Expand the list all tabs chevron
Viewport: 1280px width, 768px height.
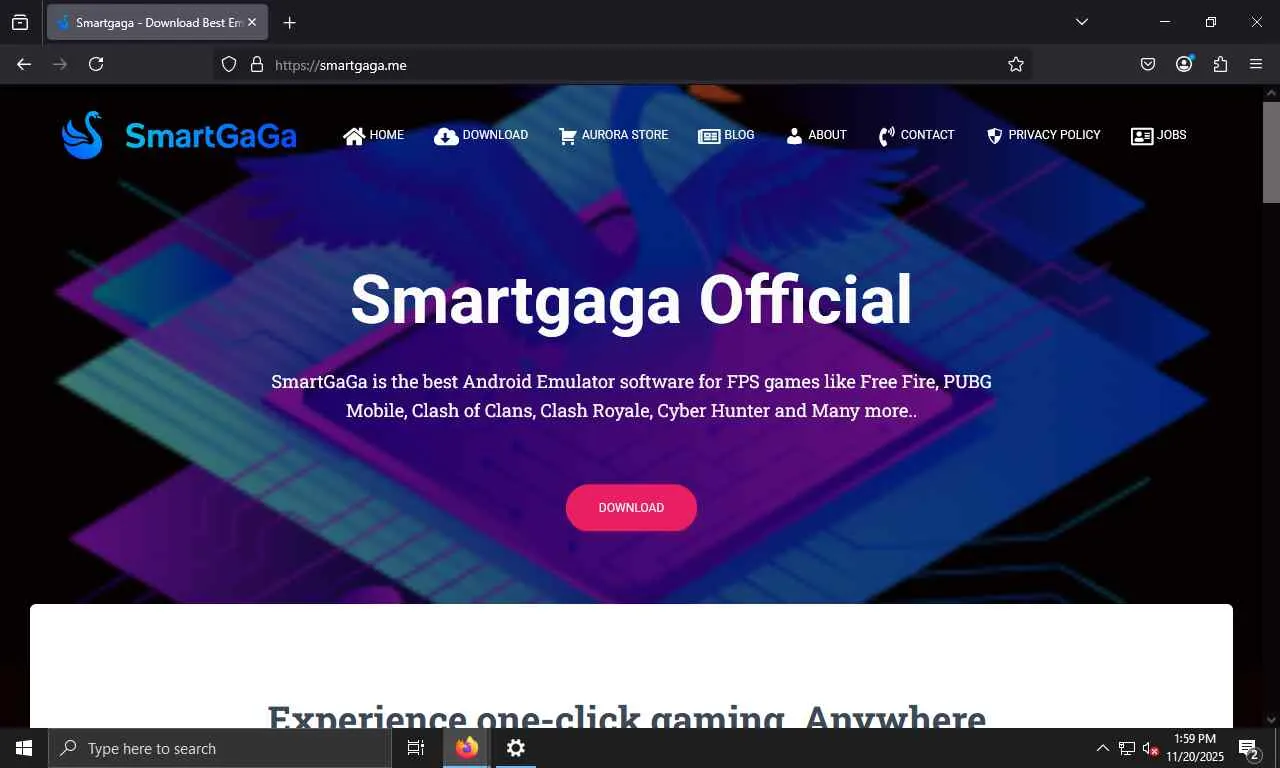(1082, 22)
